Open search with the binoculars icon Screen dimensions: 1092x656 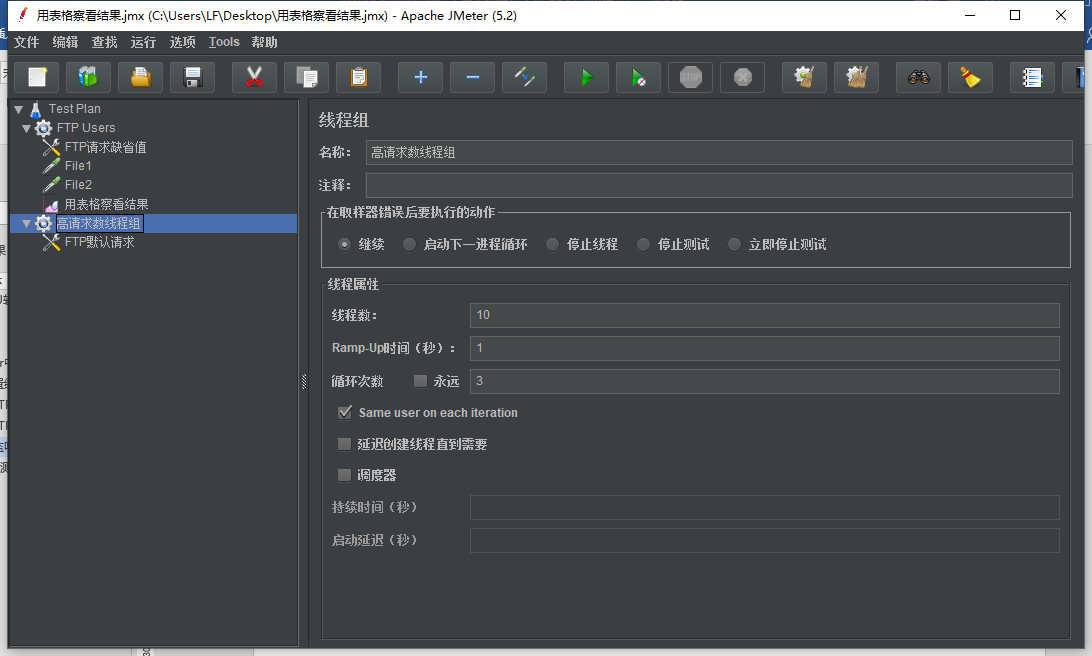(918, 77)
